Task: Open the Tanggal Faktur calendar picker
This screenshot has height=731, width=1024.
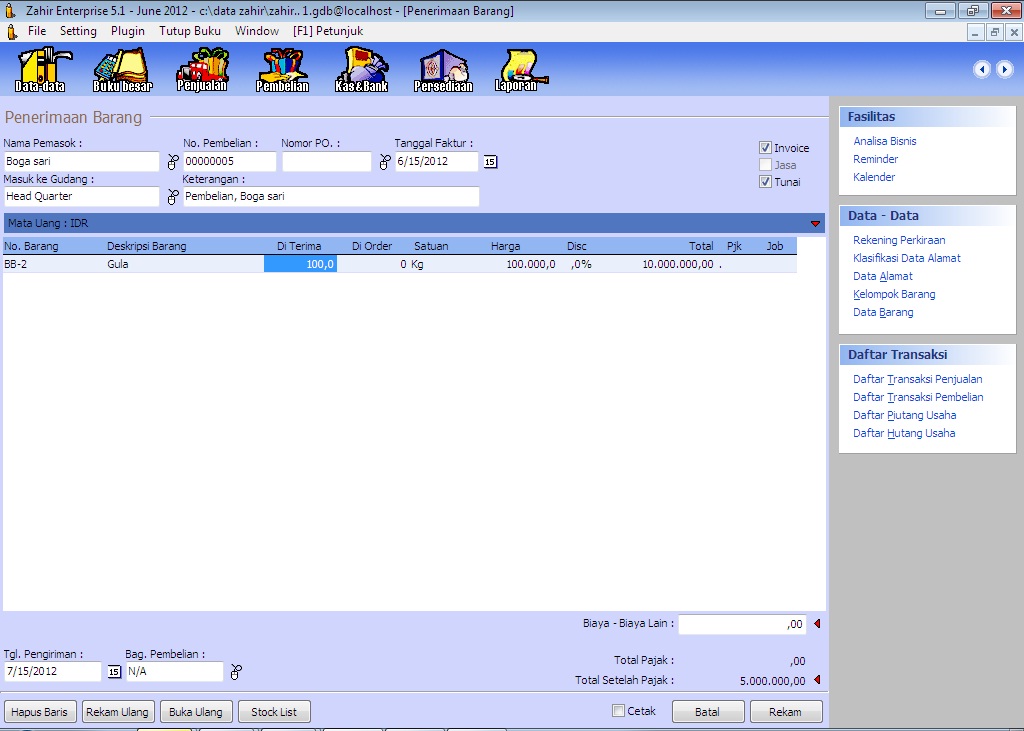Action: [x=490, y=162]
